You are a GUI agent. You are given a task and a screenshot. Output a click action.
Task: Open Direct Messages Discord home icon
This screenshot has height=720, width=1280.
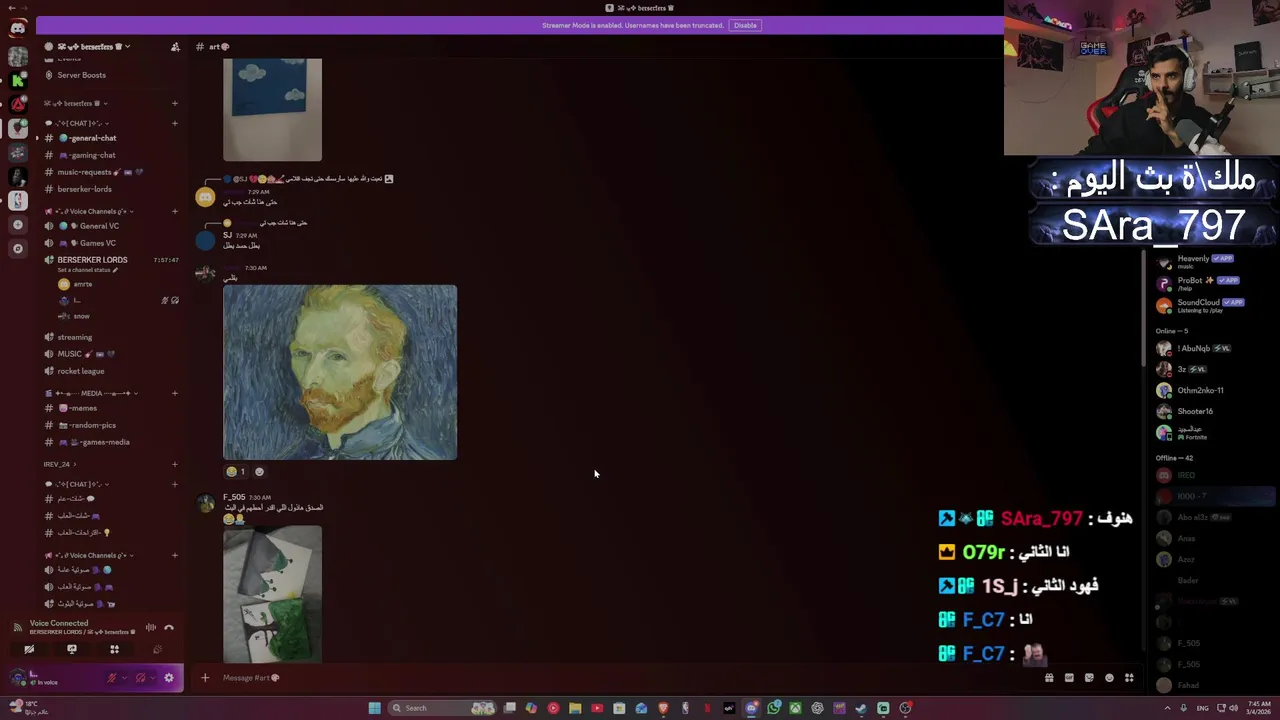18,28
